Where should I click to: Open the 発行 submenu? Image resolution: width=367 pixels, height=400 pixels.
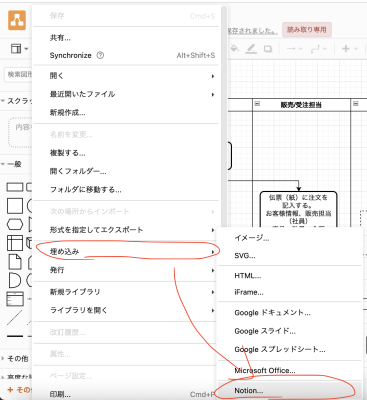coord(127,270)
